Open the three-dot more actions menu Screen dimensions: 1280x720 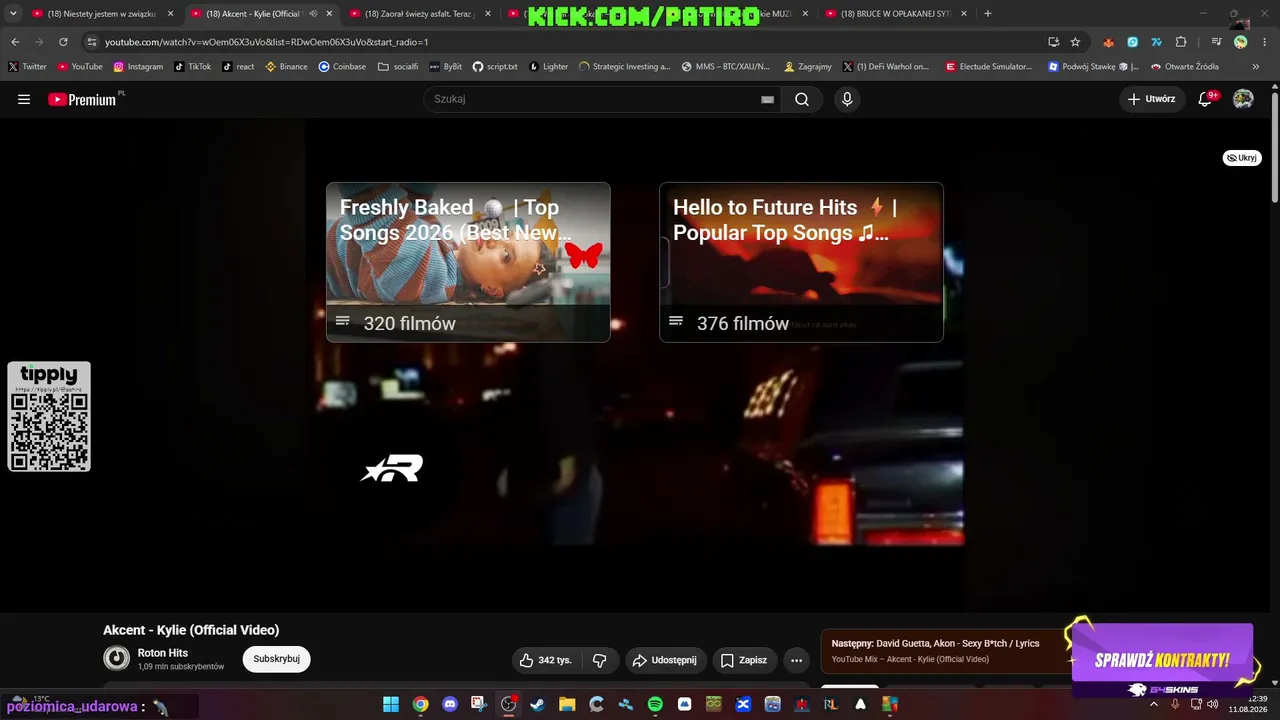[x=796, y=660]
